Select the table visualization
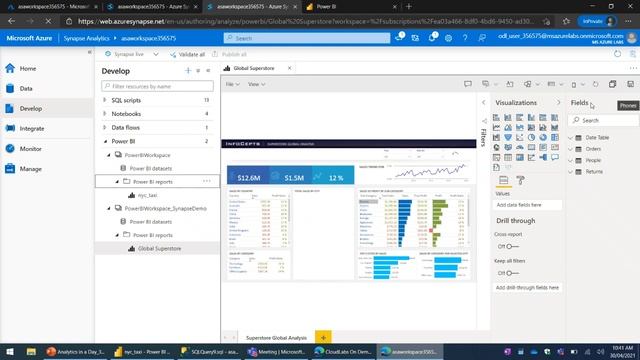 click(x=508, y=158)
